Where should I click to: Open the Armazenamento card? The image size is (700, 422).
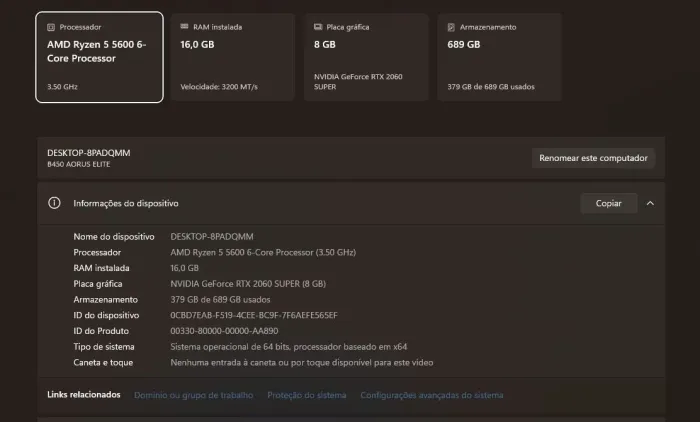click(x=499, y=57)
